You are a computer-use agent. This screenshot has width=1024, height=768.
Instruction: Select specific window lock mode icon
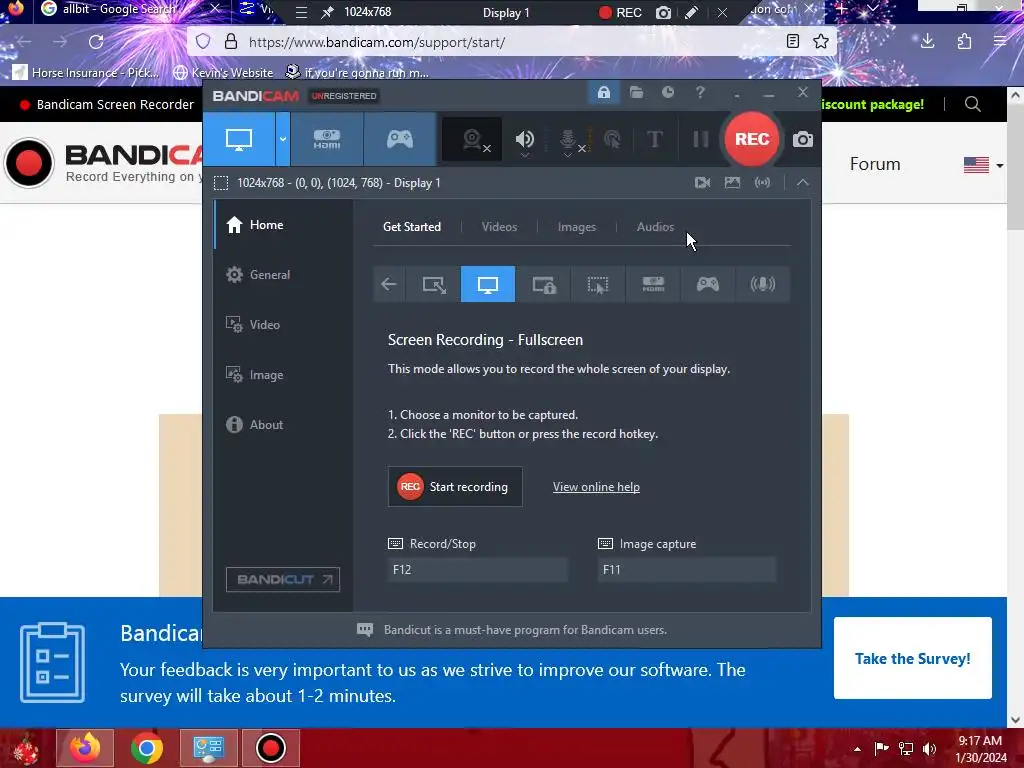click(x=543, y=284)
